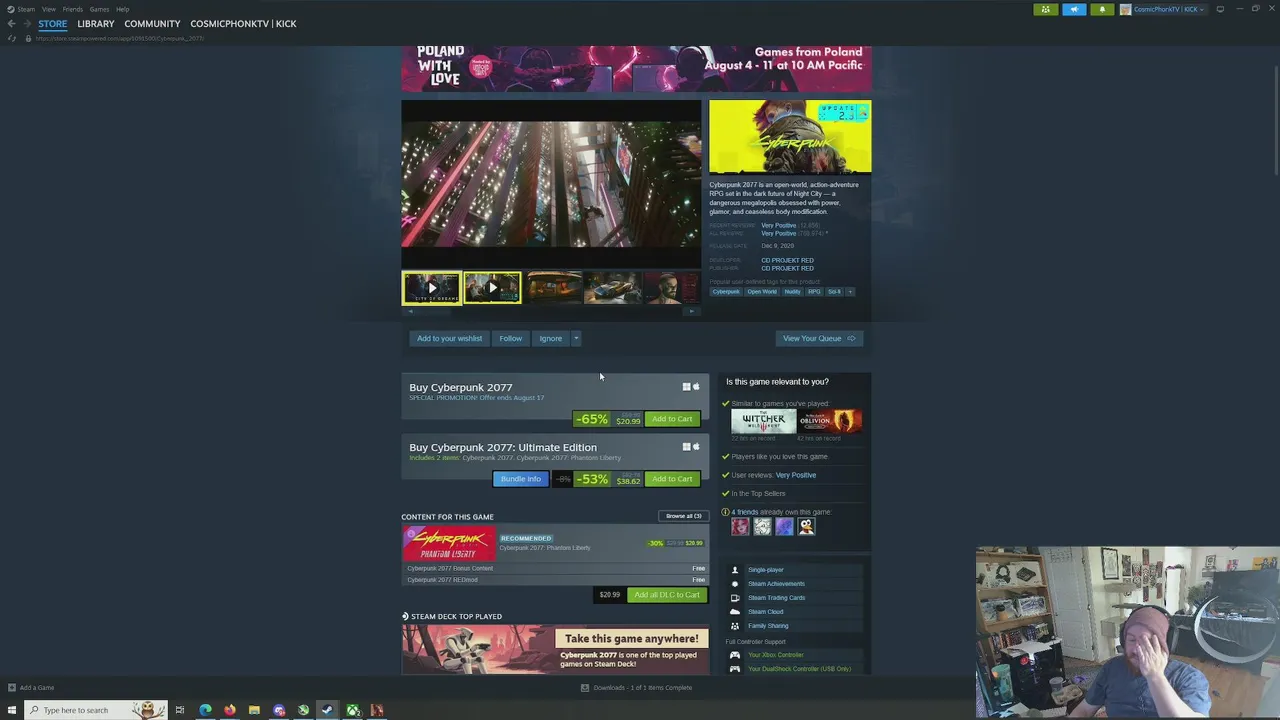
Task: Open Very Positive user reviews link in sidebar
Action: pyautogui.click(x=796, y=475)
